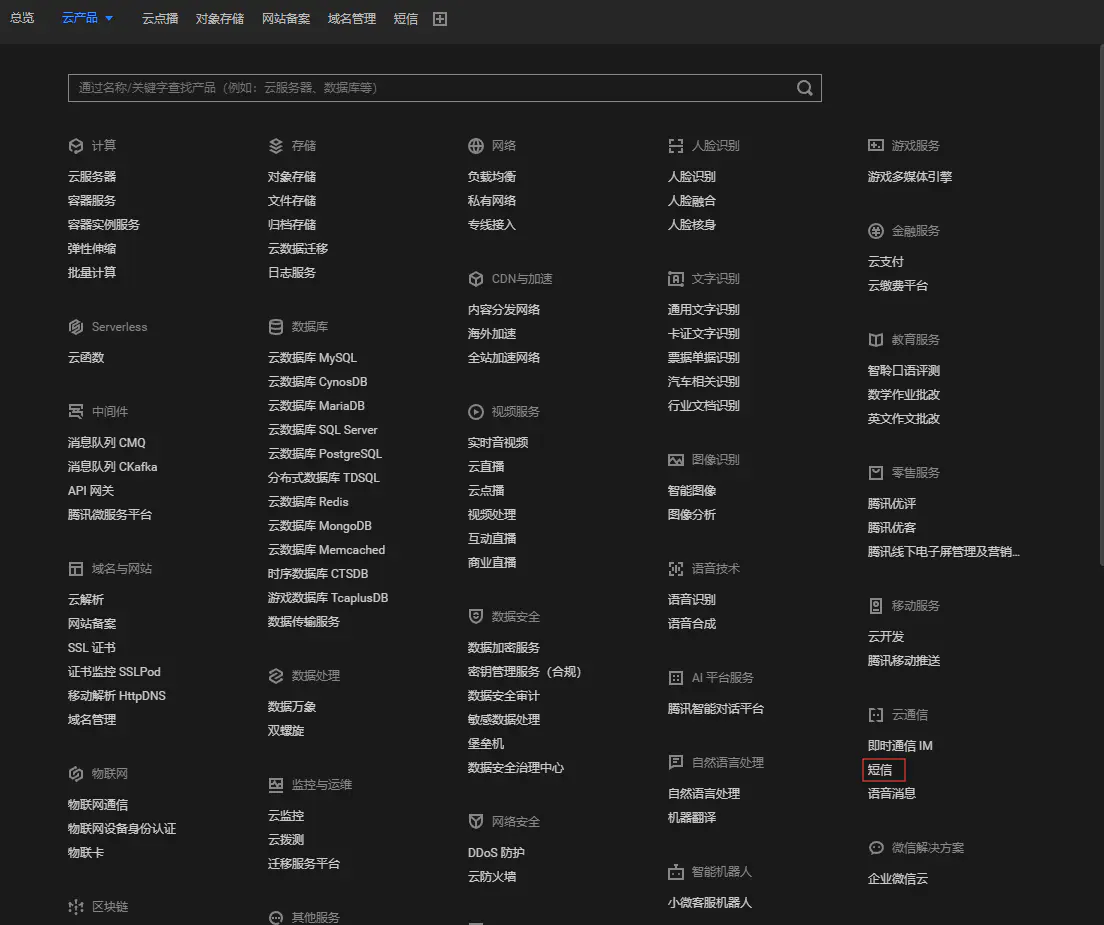
Task: Open the 容器服务 product link
Action: click(92, 201)
